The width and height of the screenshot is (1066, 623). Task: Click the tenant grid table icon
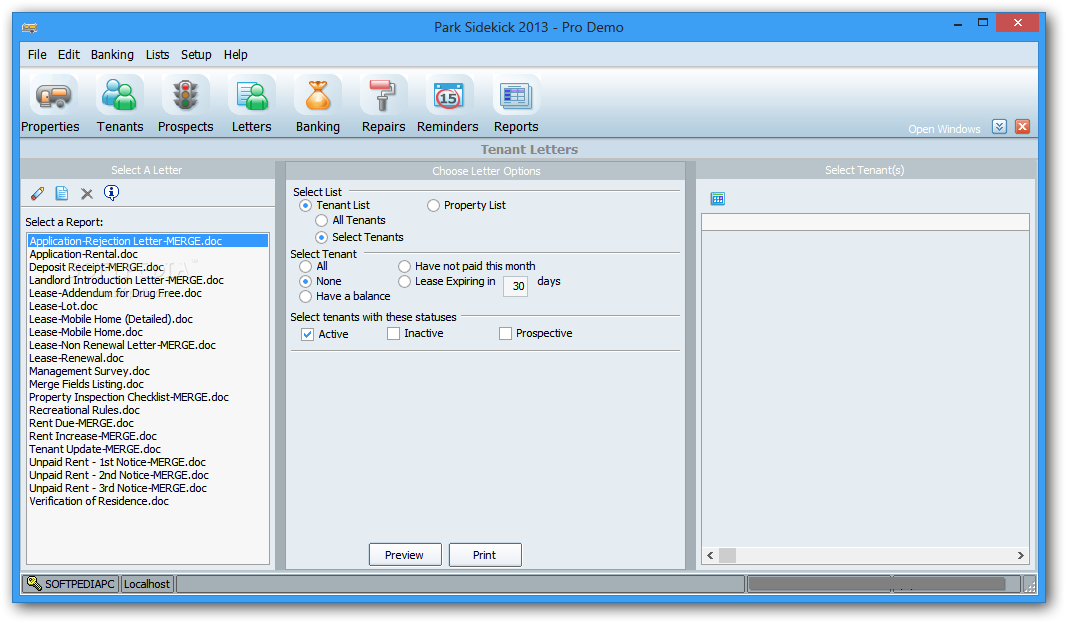(x=718, y=199)
